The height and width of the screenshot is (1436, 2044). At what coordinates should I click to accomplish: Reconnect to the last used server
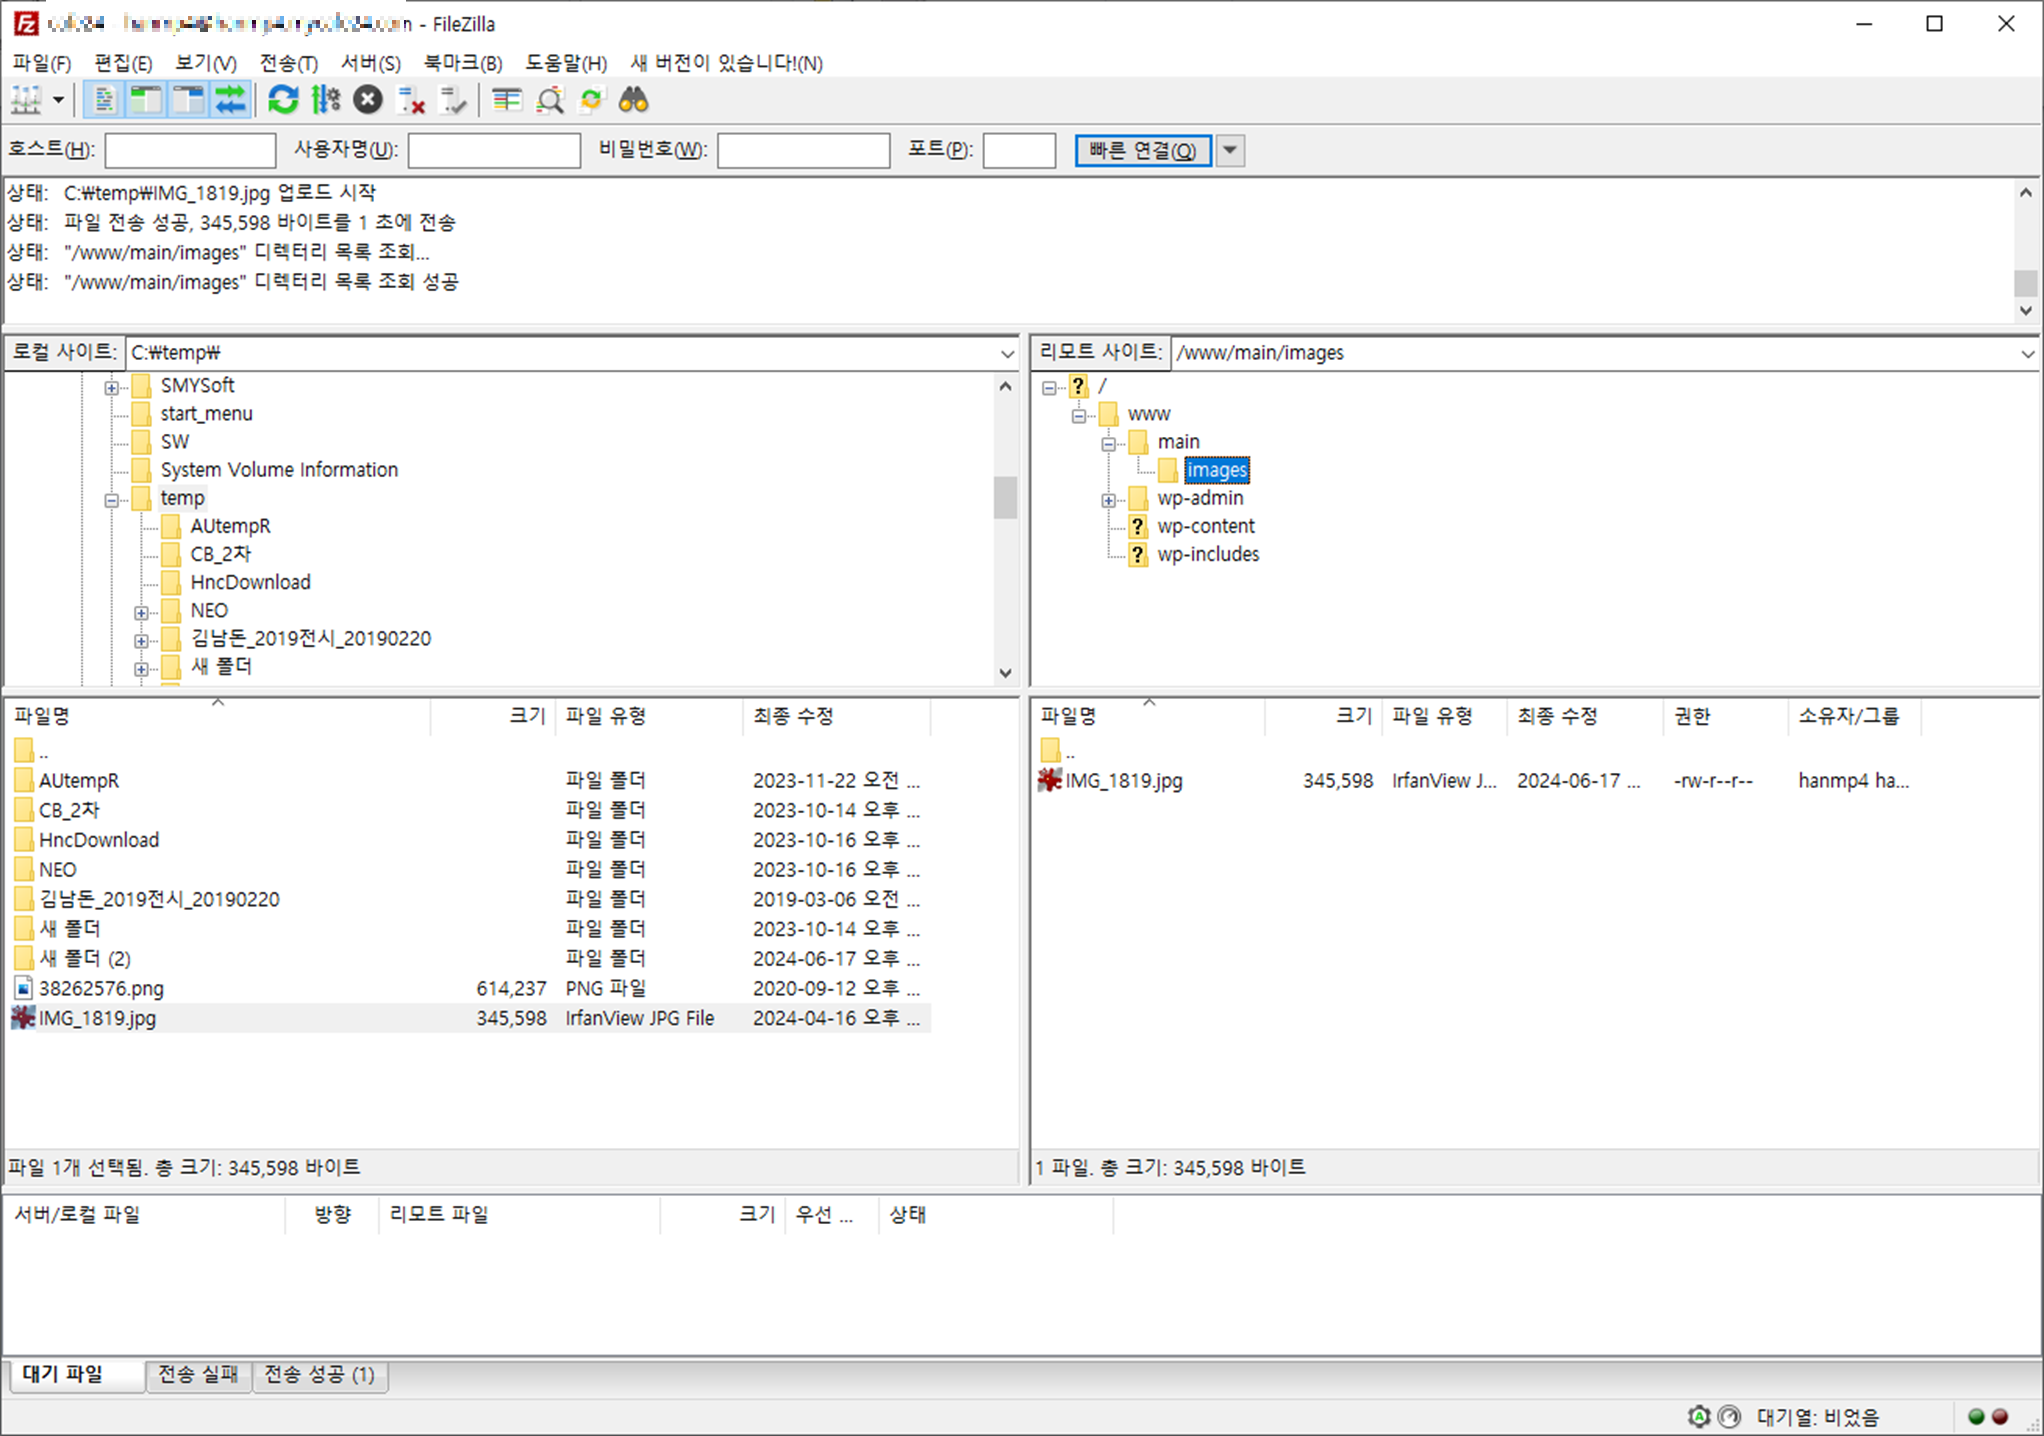coord(453,100)
